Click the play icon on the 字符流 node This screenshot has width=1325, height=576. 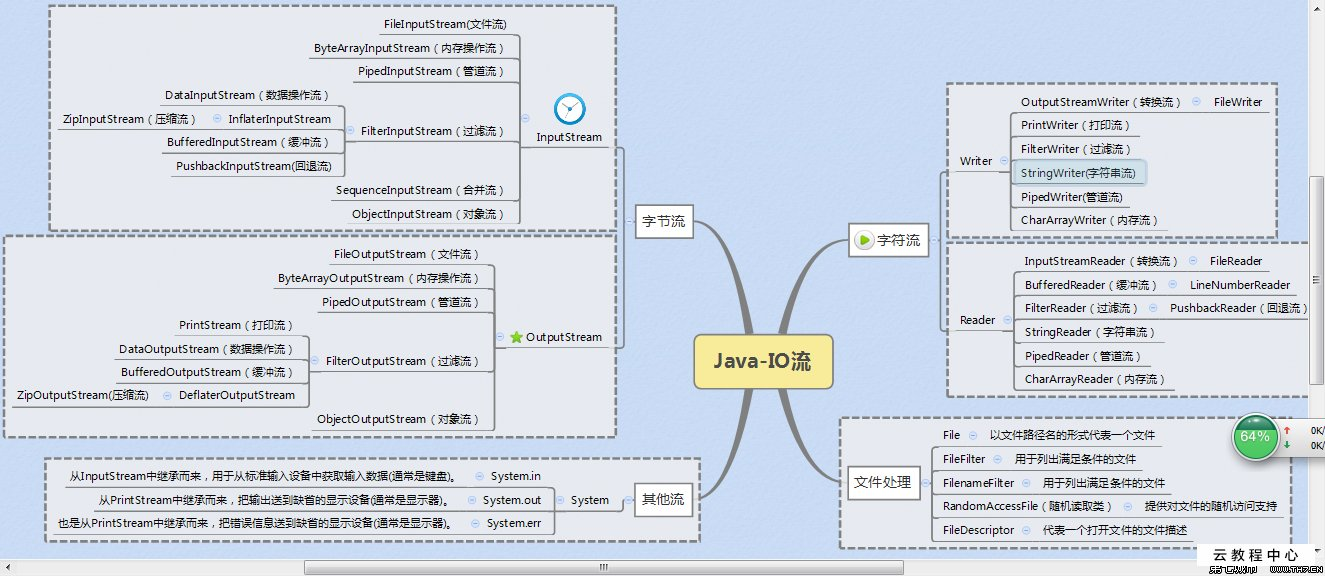click(x=862, y=239)
